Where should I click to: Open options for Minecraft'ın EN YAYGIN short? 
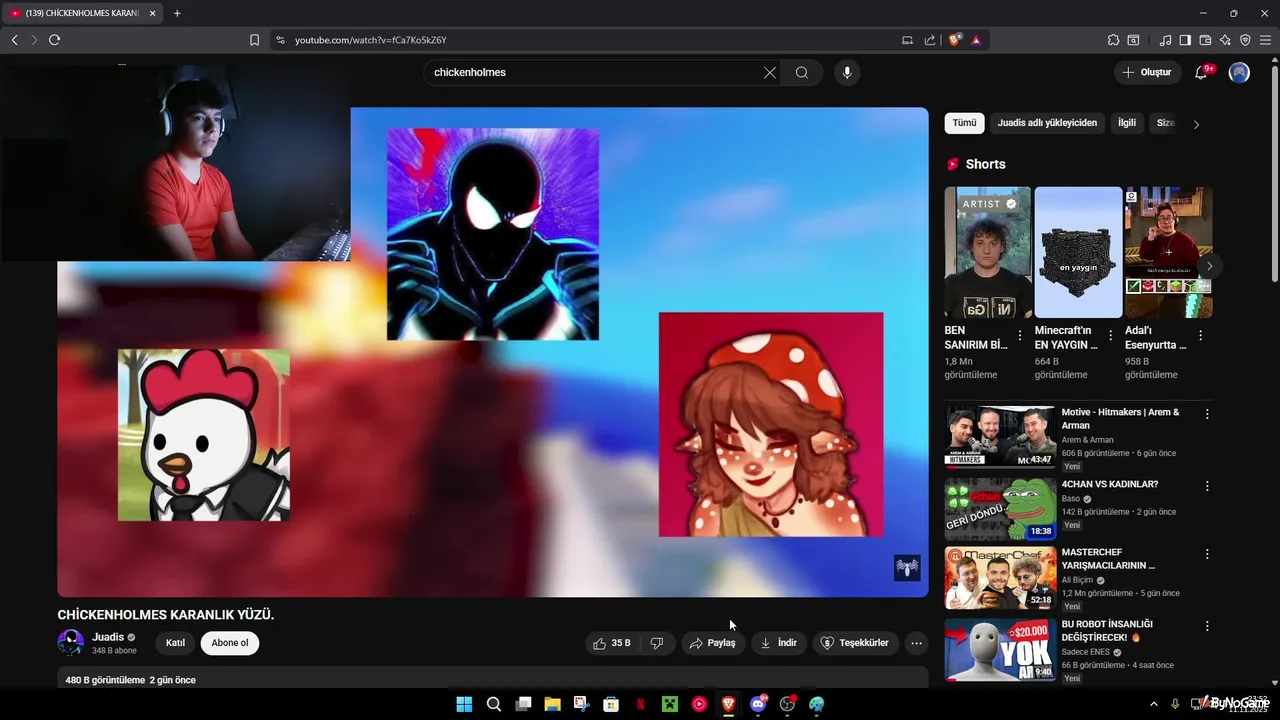click(1110, 336)
